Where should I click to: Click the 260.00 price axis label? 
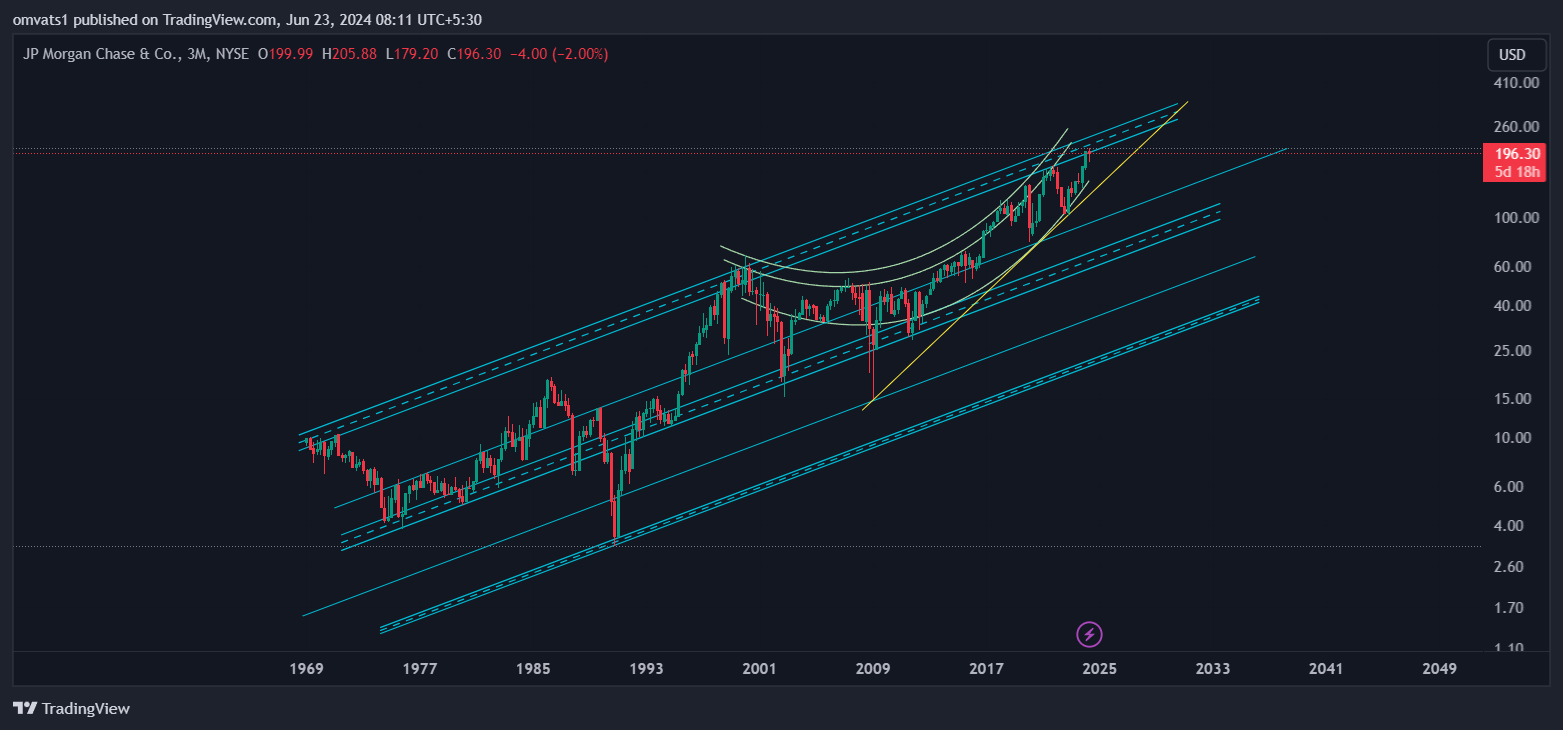coord(1516,127)
